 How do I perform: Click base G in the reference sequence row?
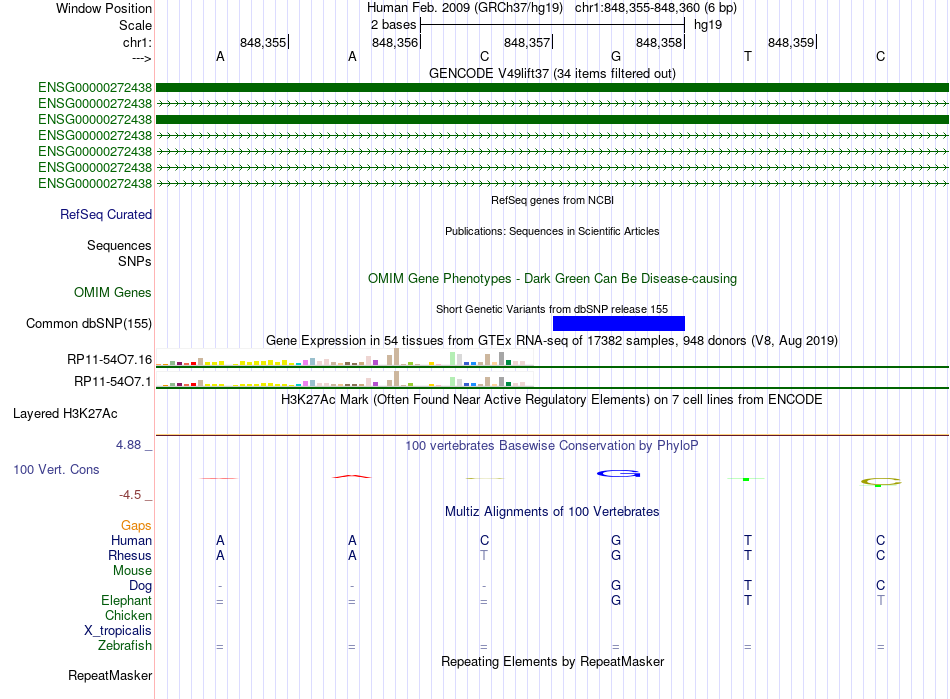[x=616, y=56]
